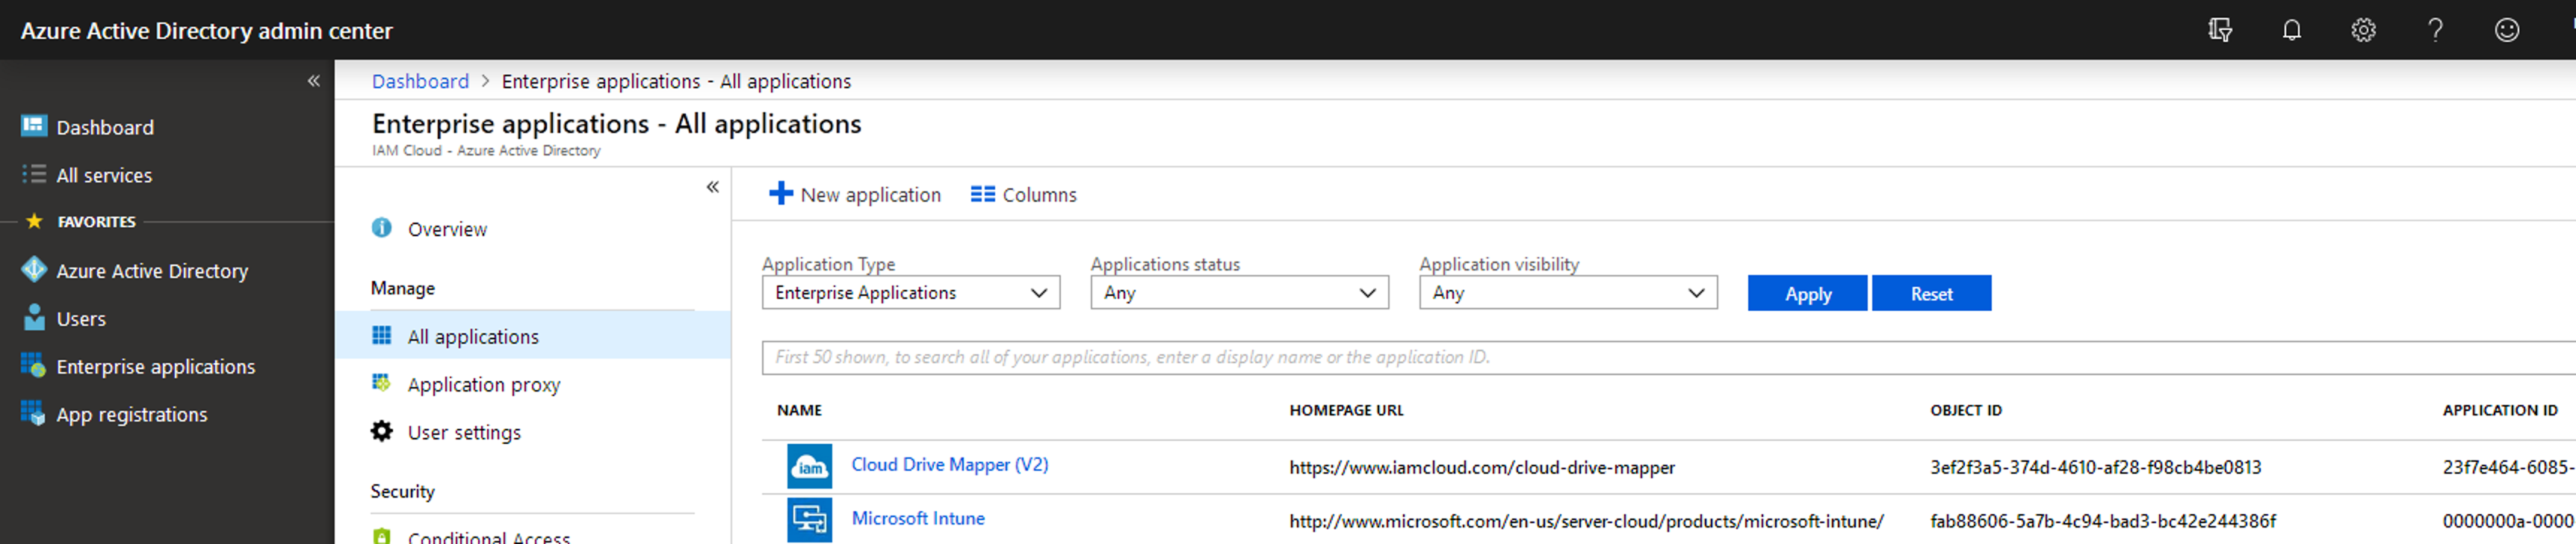This screenshot has width=2576, height=544.
Task: Select the Microsoft Intune homepage URL text
Action: pyautogui.click(x=1586, y=521)
